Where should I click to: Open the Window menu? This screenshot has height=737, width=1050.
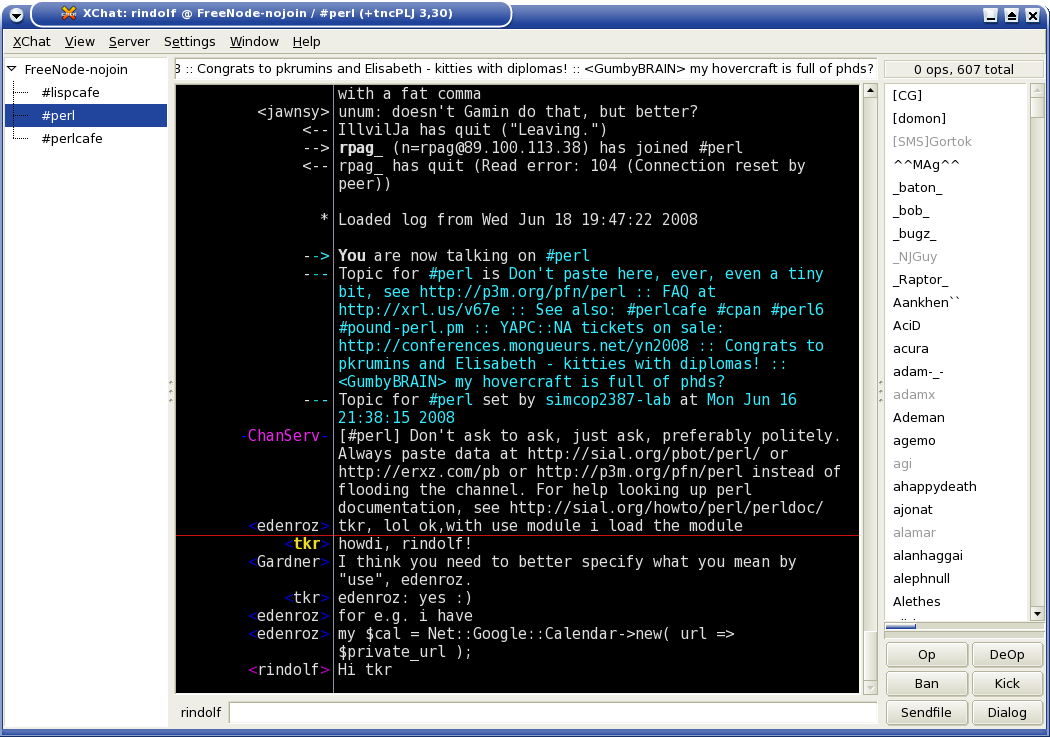[x=254, y=42]
